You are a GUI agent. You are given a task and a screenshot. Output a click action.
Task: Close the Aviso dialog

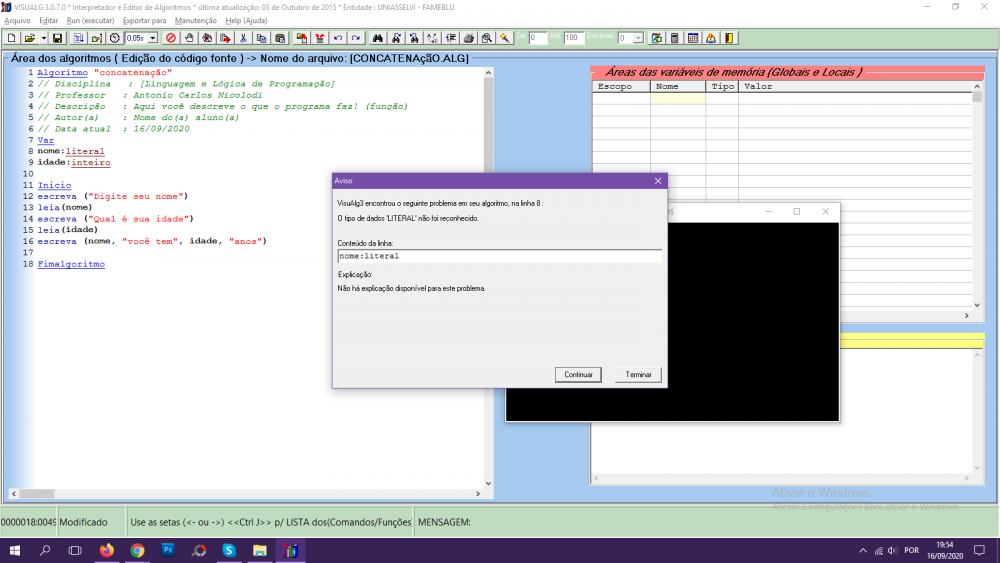point(658,181)
